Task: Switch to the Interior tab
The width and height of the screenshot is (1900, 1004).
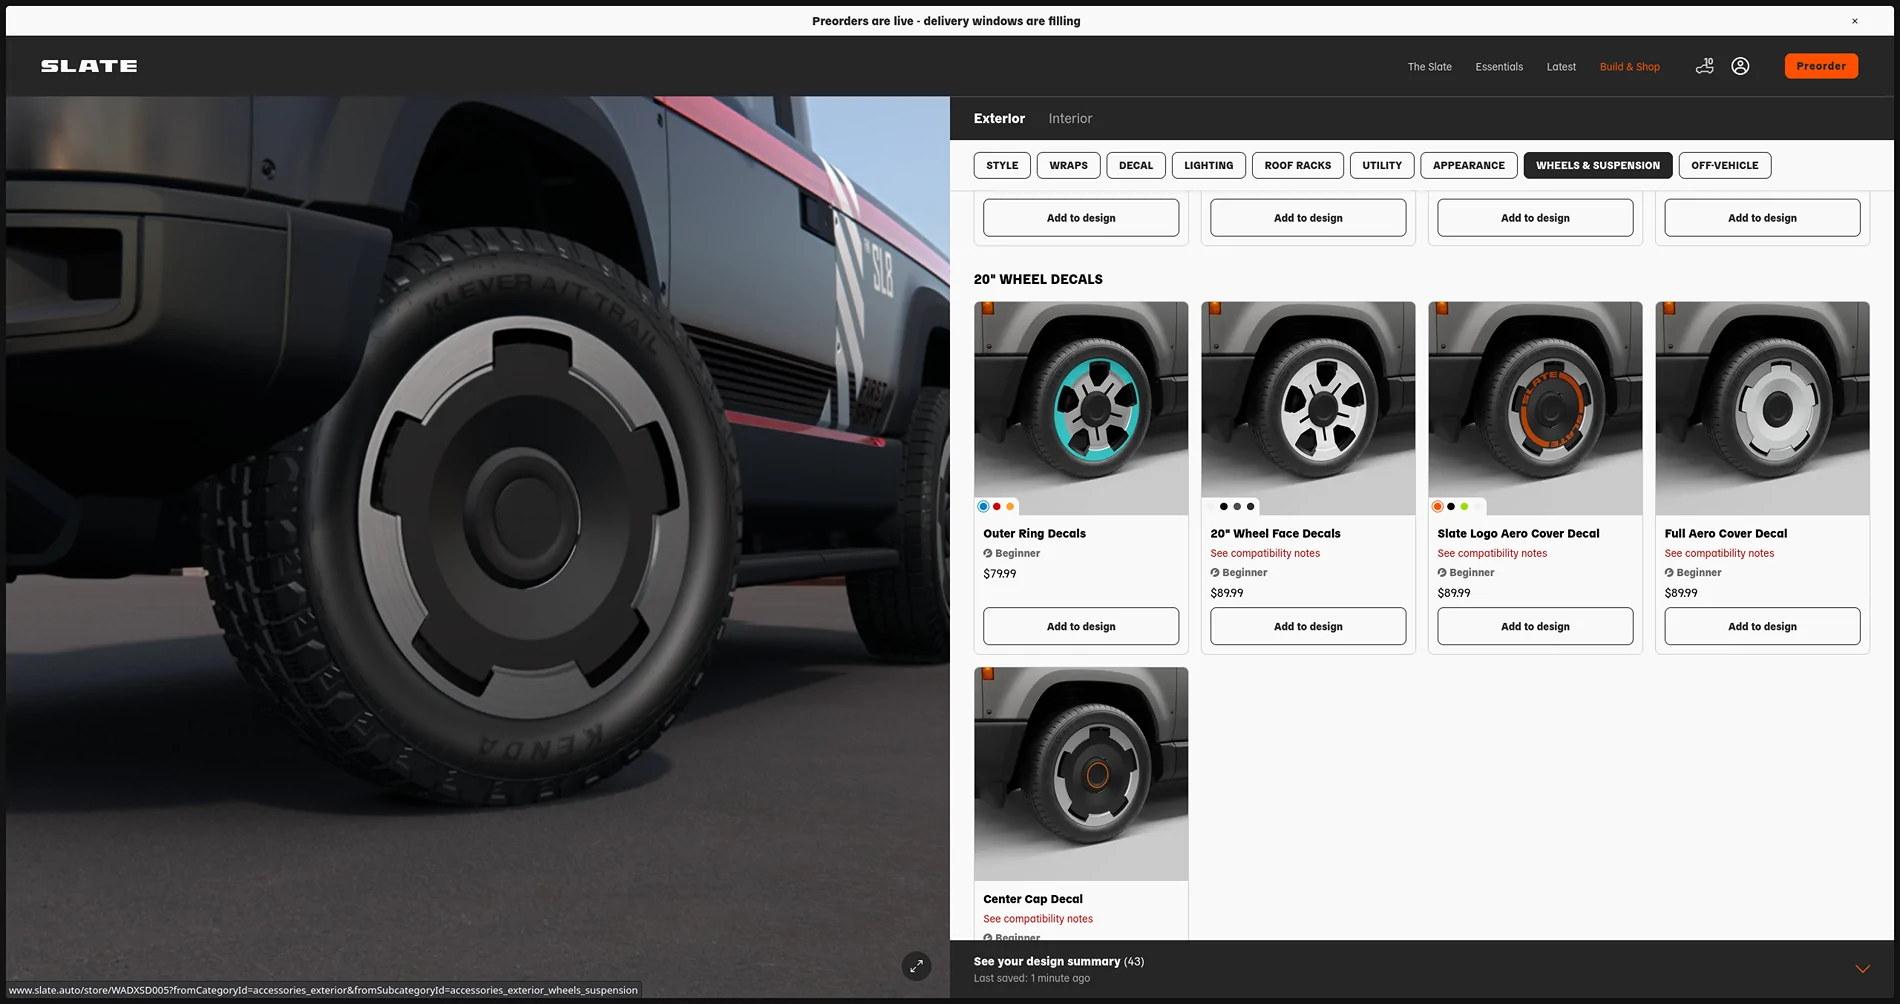Action: [1070, 118]
